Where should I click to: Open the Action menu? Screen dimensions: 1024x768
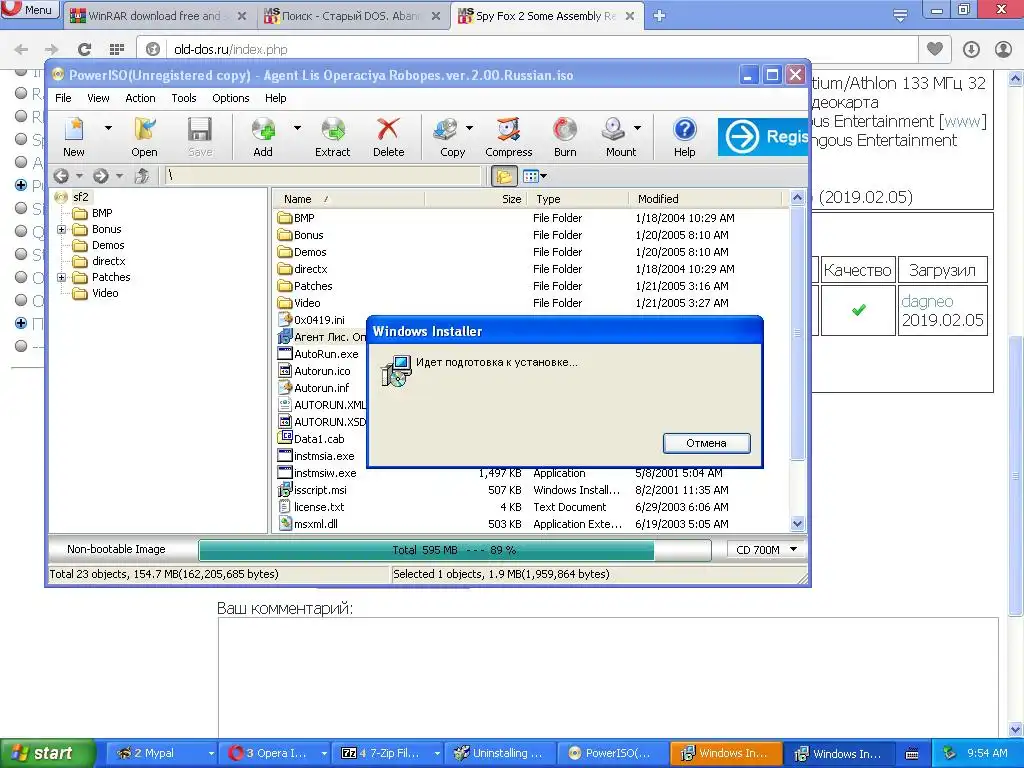tap(140, 98)
